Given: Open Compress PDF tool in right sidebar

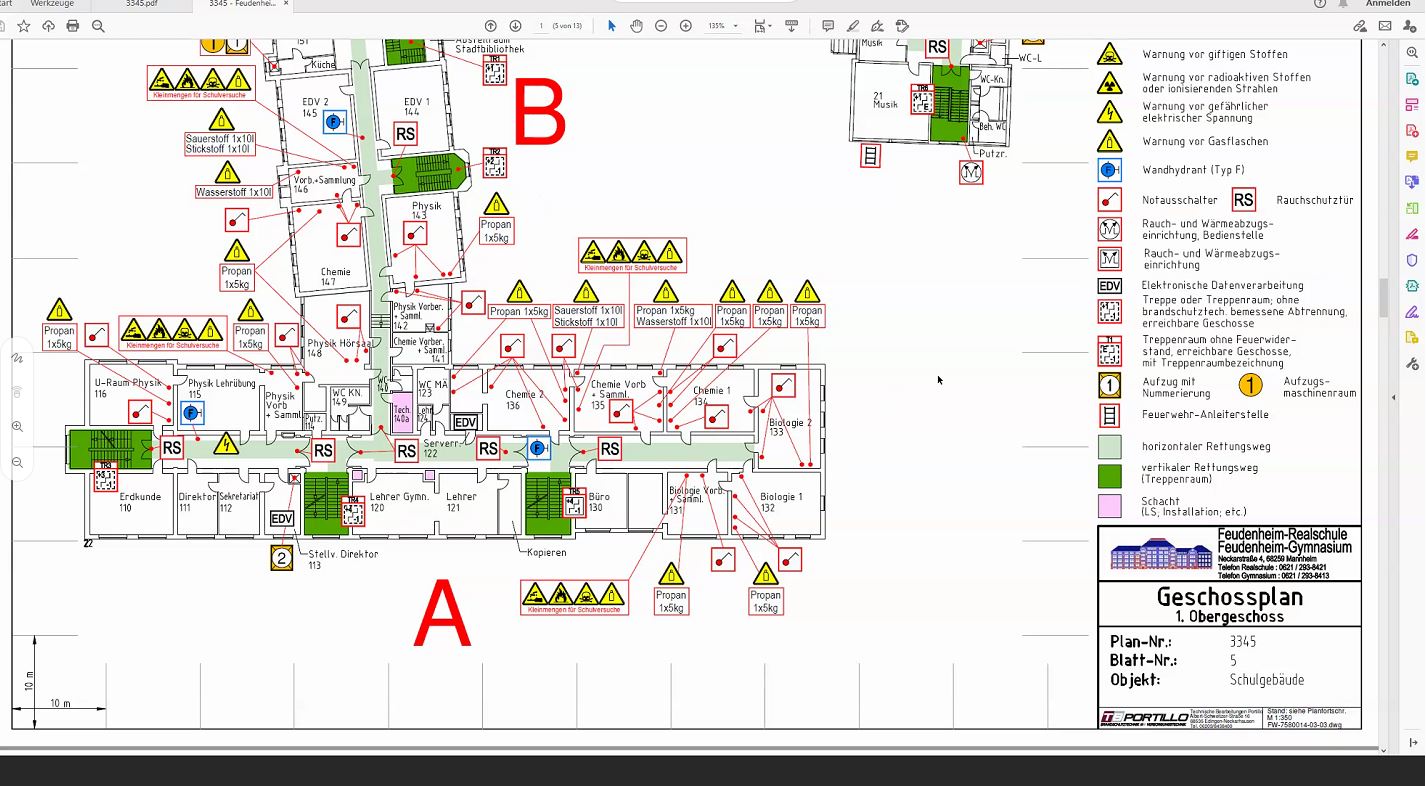Looking at the screenshot, I should (1412, 286).
